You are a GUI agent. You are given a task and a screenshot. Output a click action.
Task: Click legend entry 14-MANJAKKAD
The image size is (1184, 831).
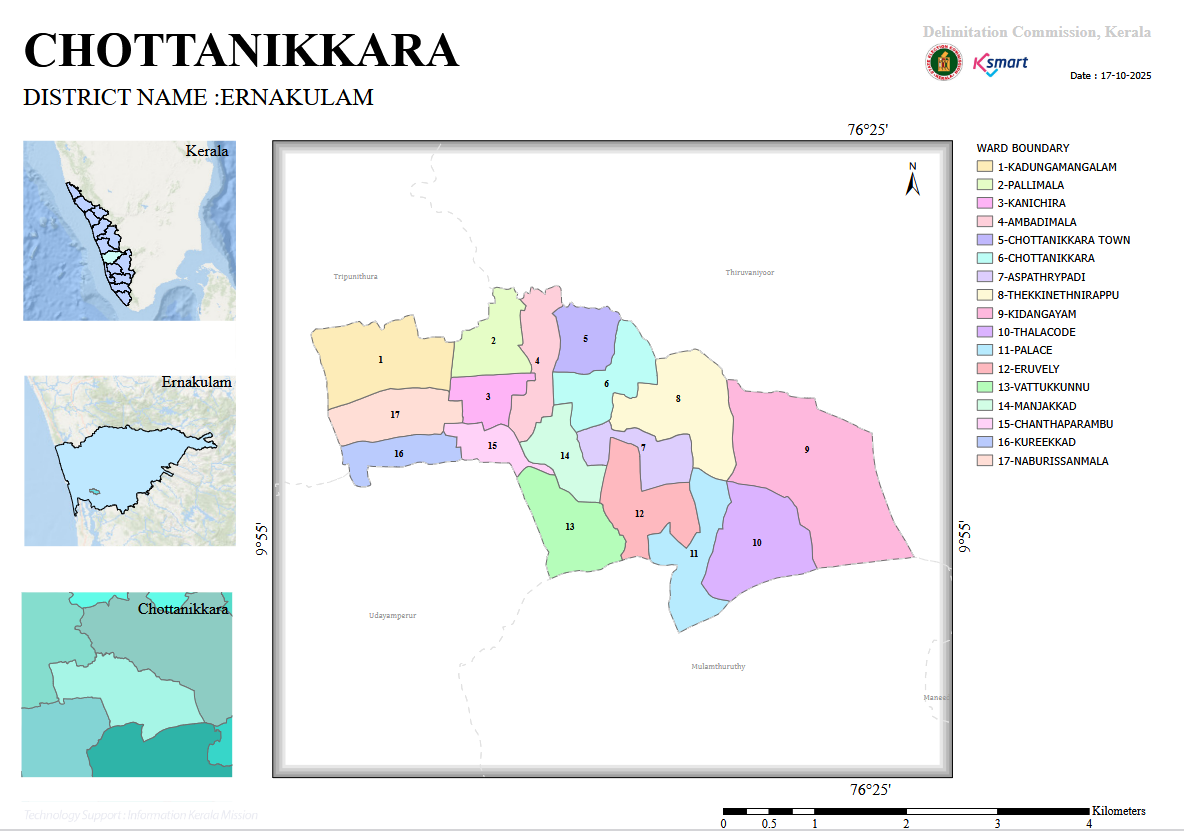click(x=1037, y=406)
